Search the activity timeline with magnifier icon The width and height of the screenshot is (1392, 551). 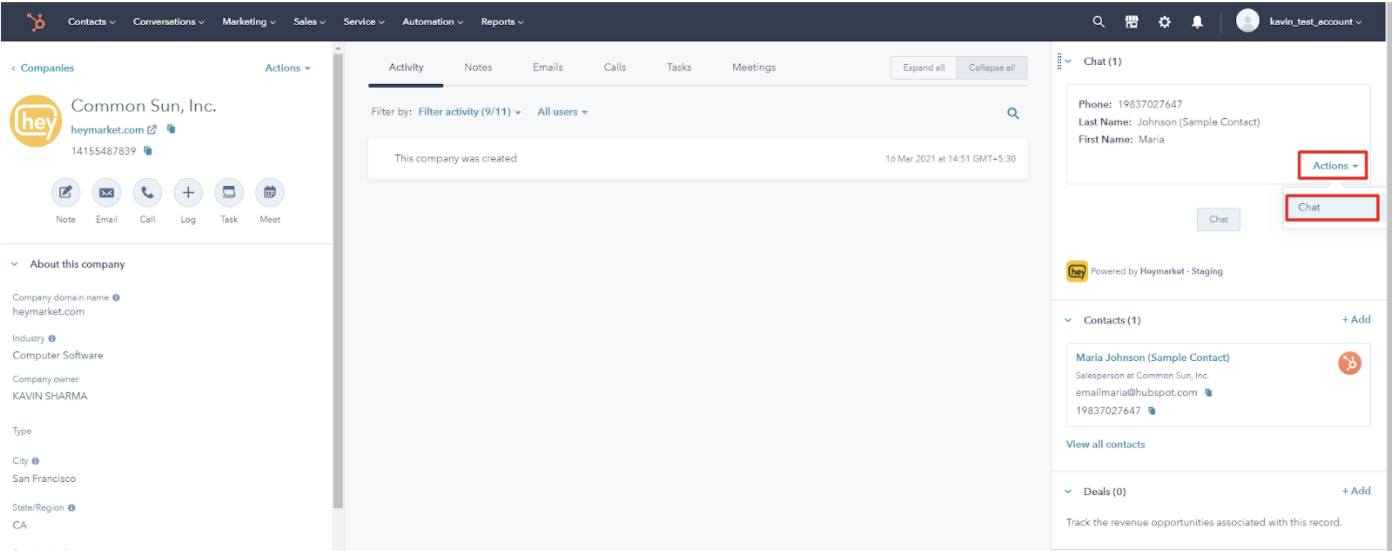[1013, 113]
